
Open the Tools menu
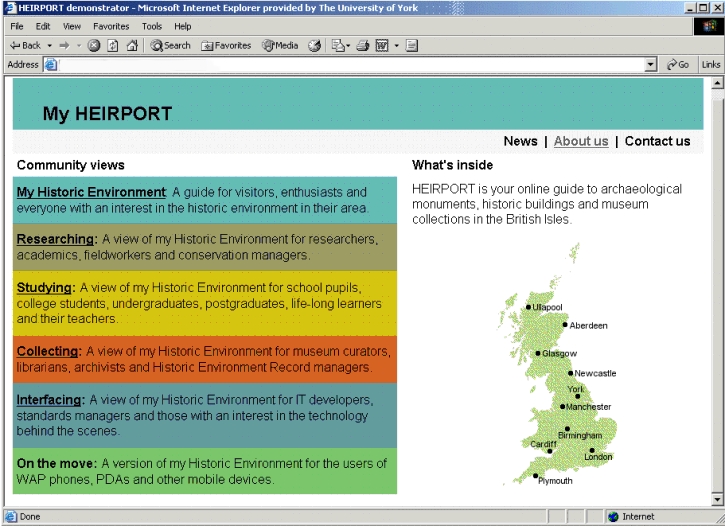[152, 26]
